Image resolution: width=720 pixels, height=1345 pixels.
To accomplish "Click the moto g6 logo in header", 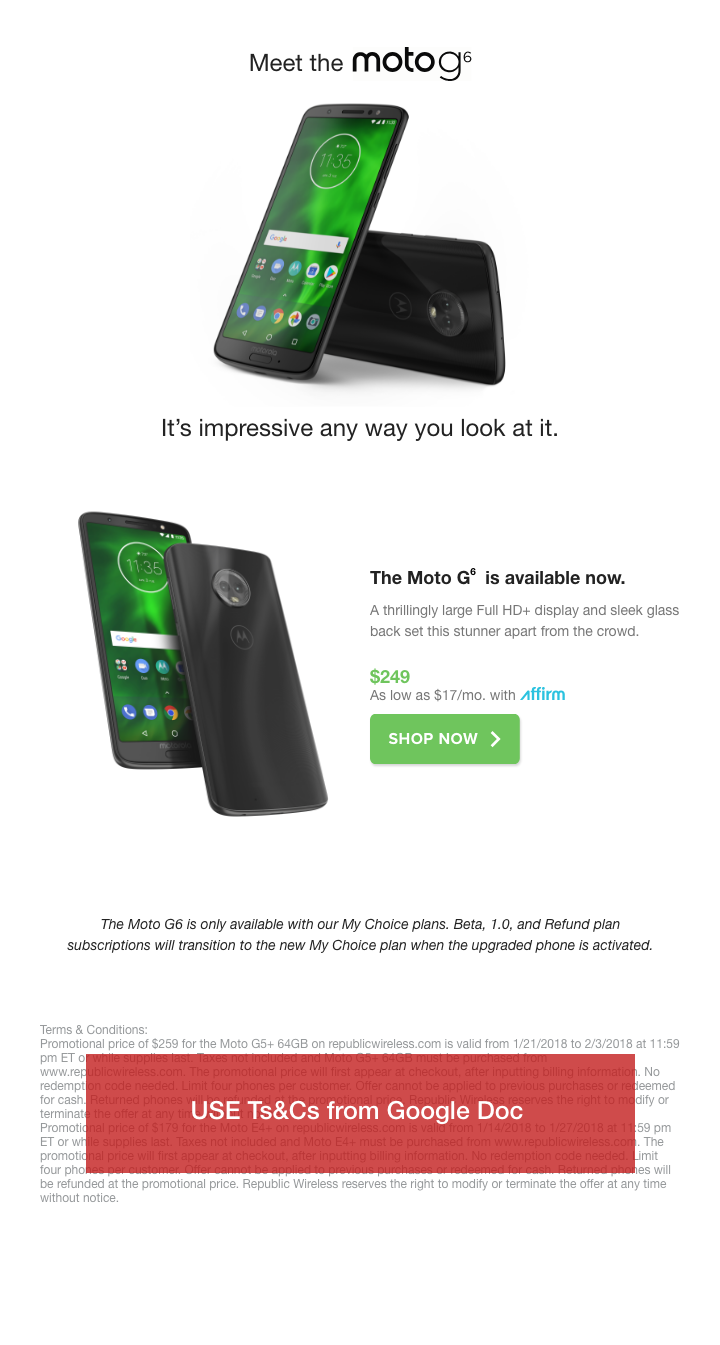I will tap(411, 63).
